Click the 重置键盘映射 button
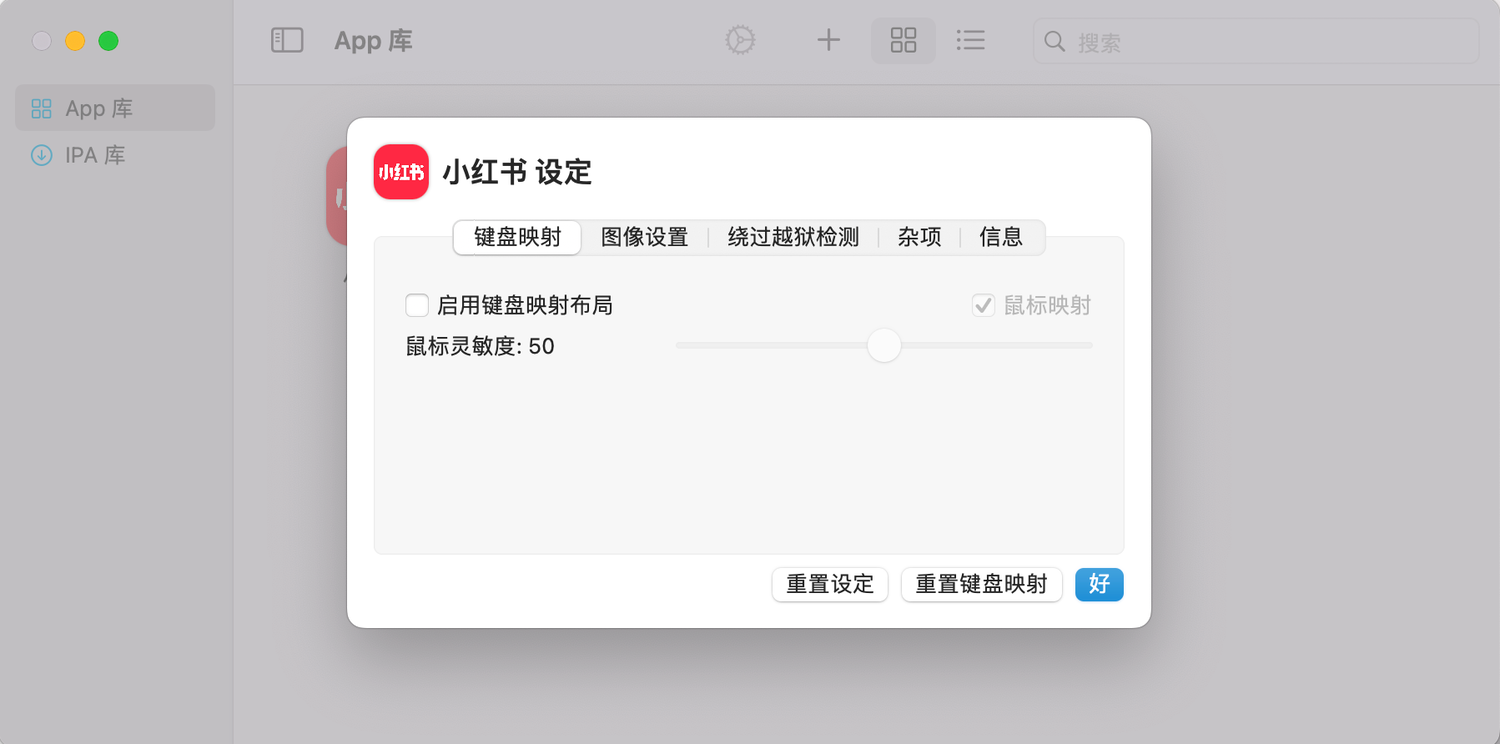 pyautogui.click(x=981, y=584)
